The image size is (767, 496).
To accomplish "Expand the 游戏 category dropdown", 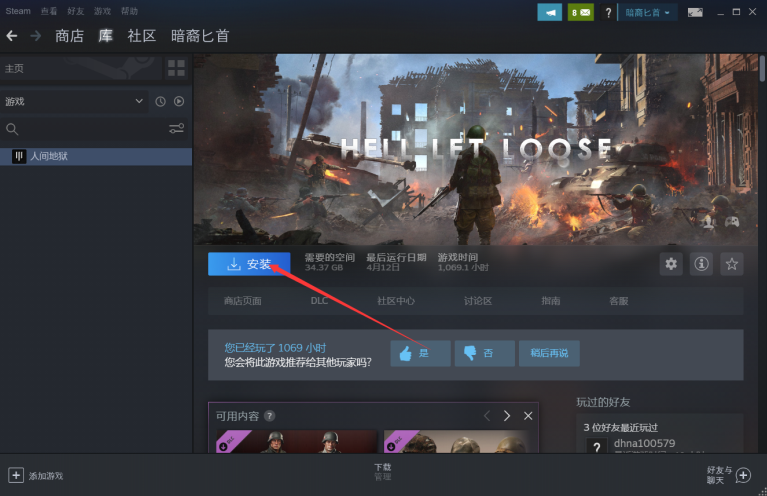I will (x=74, y=101).
